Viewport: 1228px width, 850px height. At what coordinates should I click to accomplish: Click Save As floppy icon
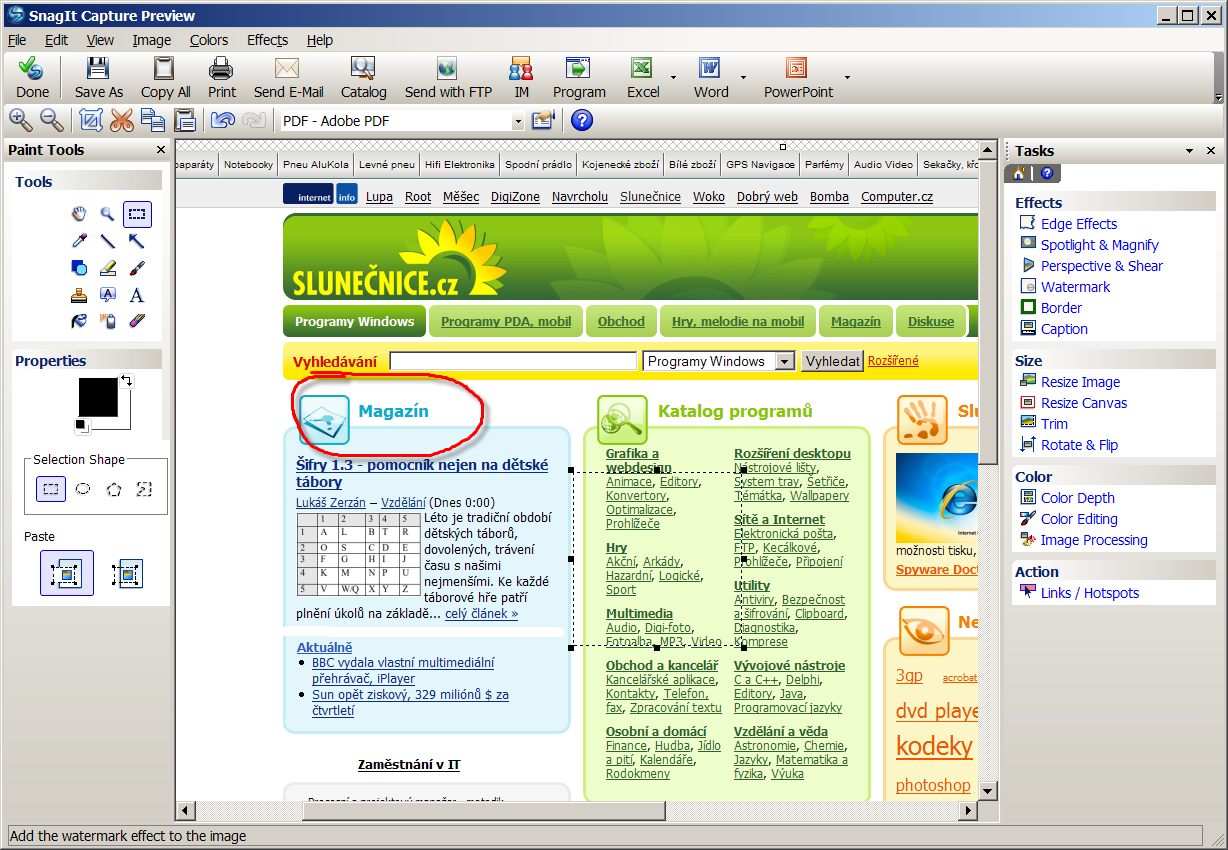point(98,69)
